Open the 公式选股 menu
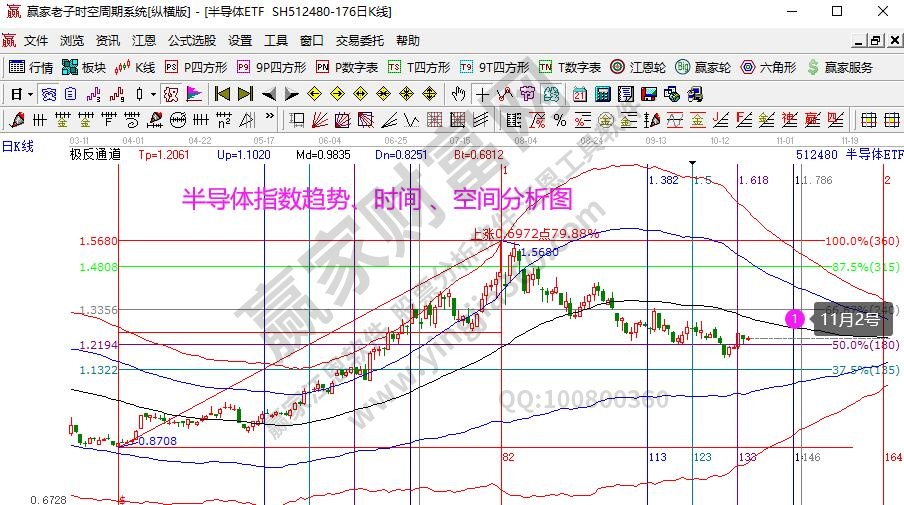 (193, 41)
